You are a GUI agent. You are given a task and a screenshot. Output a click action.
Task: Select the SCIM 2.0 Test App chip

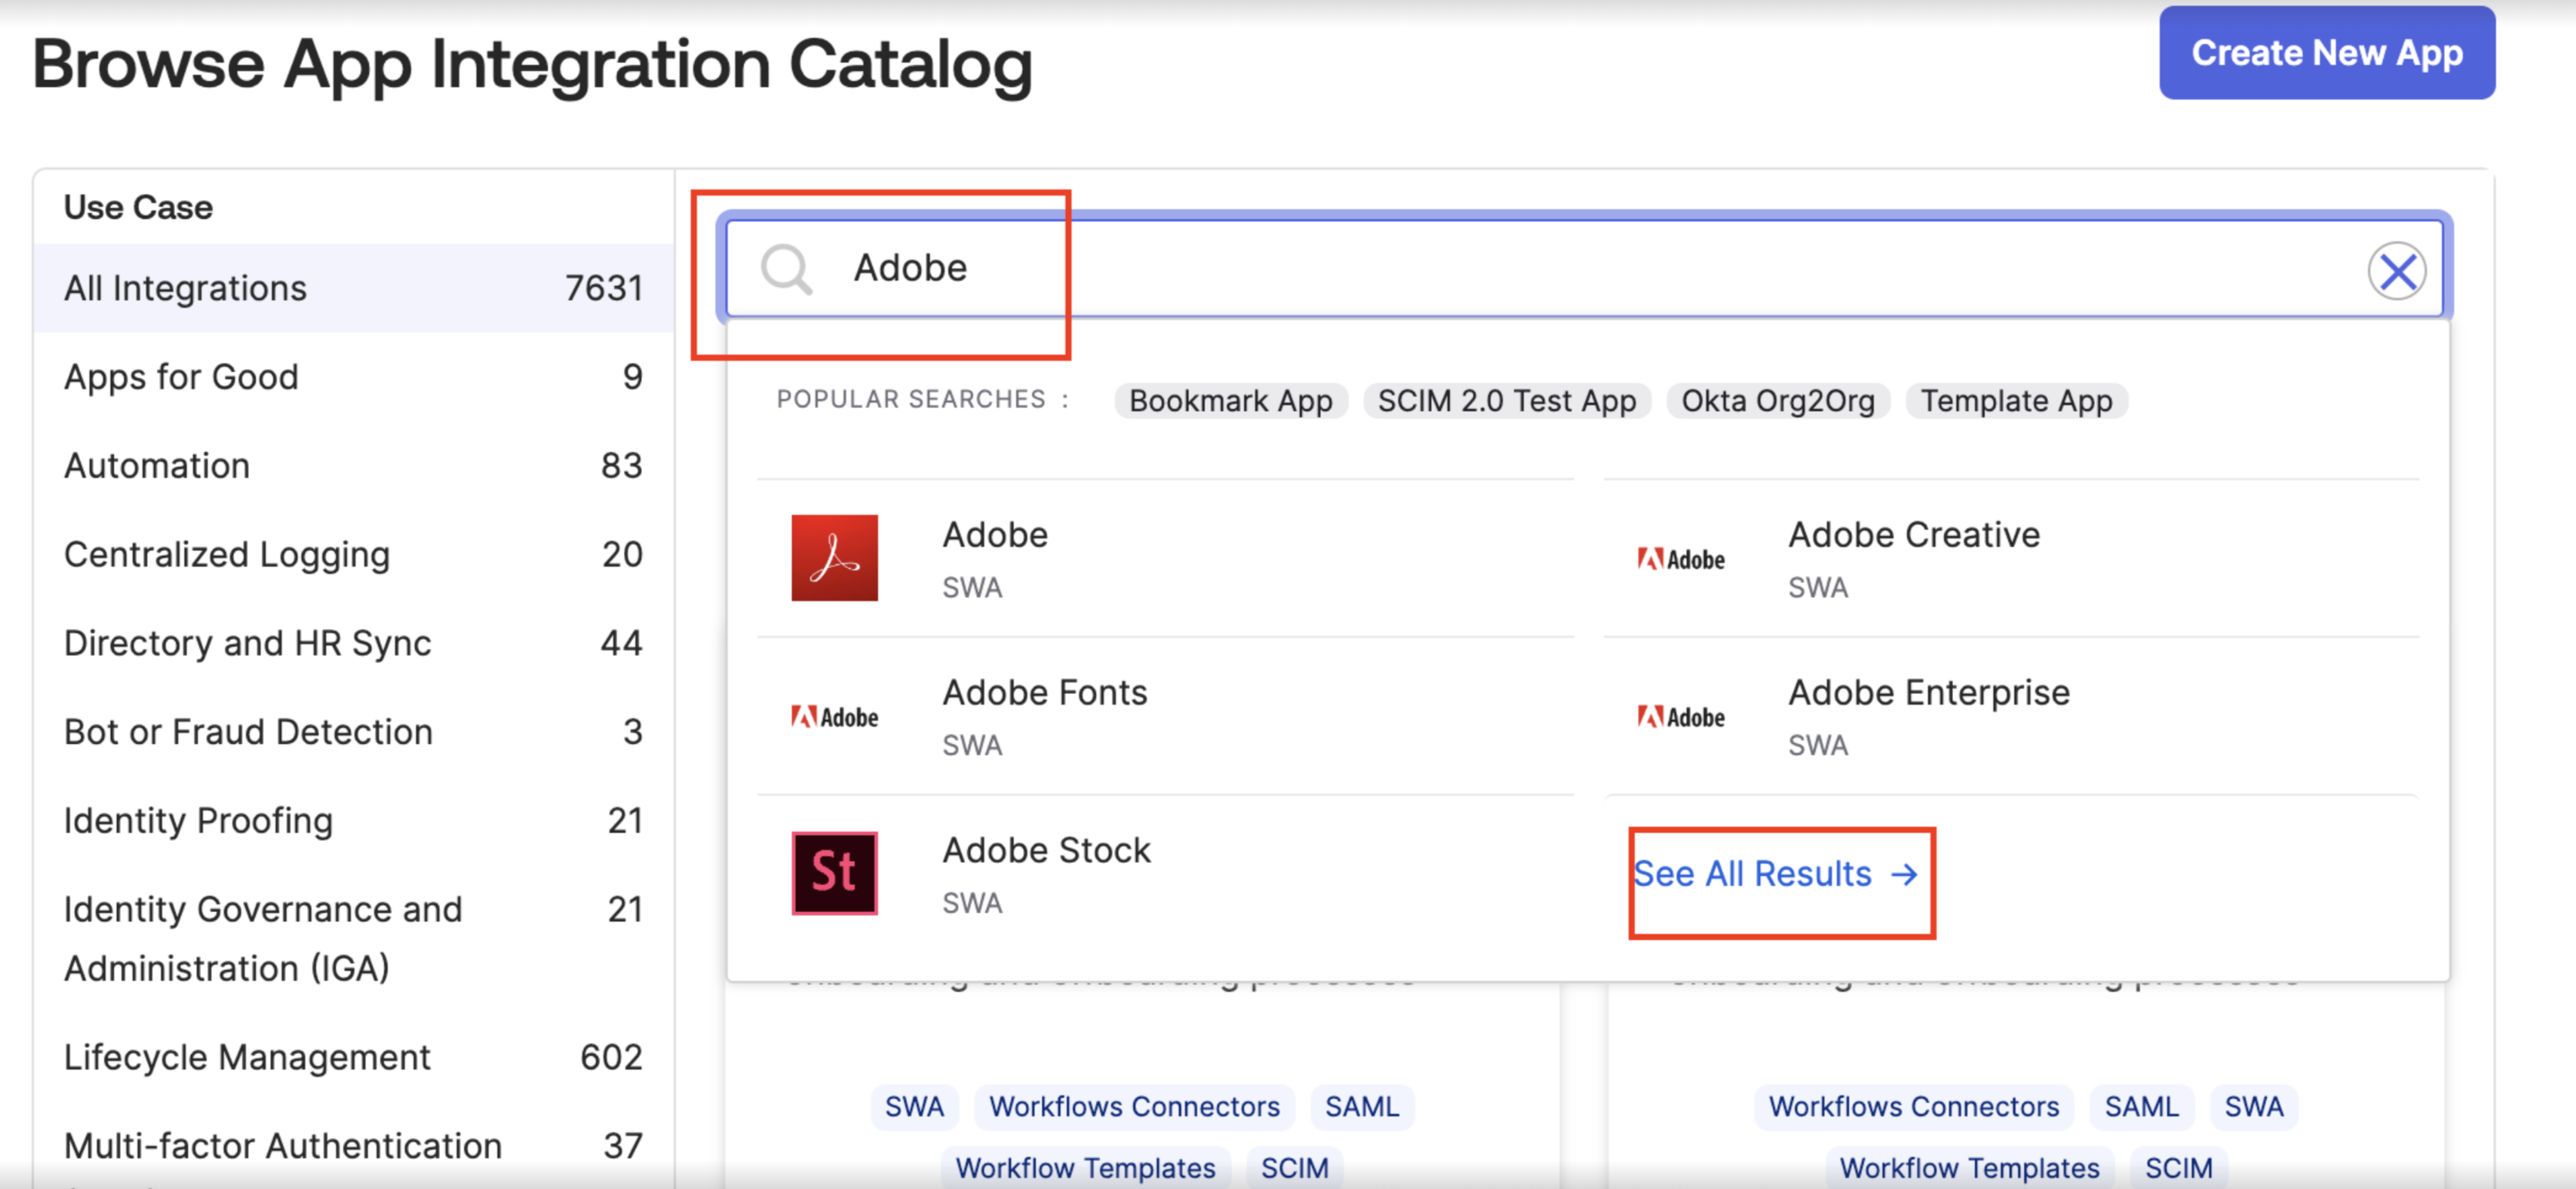pyautogui.click(x=1507, y=401)
